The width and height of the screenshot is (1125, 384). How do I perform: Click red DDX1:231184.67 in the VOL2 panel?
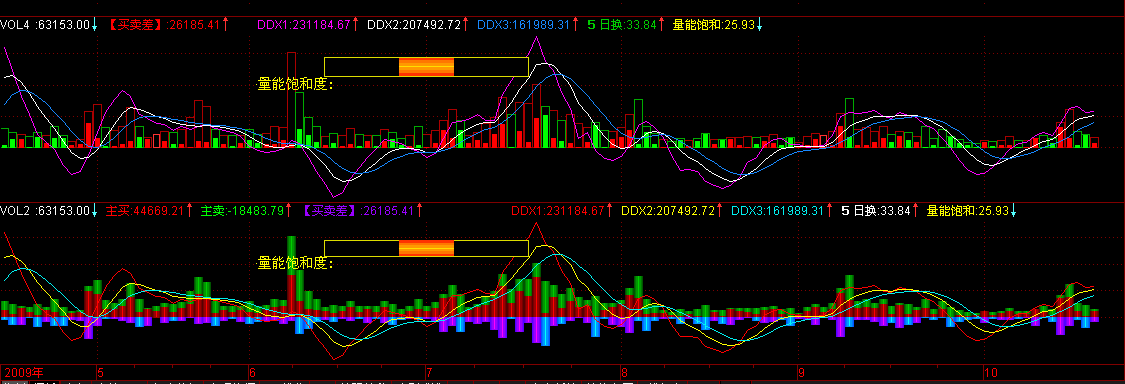(558, 211)
